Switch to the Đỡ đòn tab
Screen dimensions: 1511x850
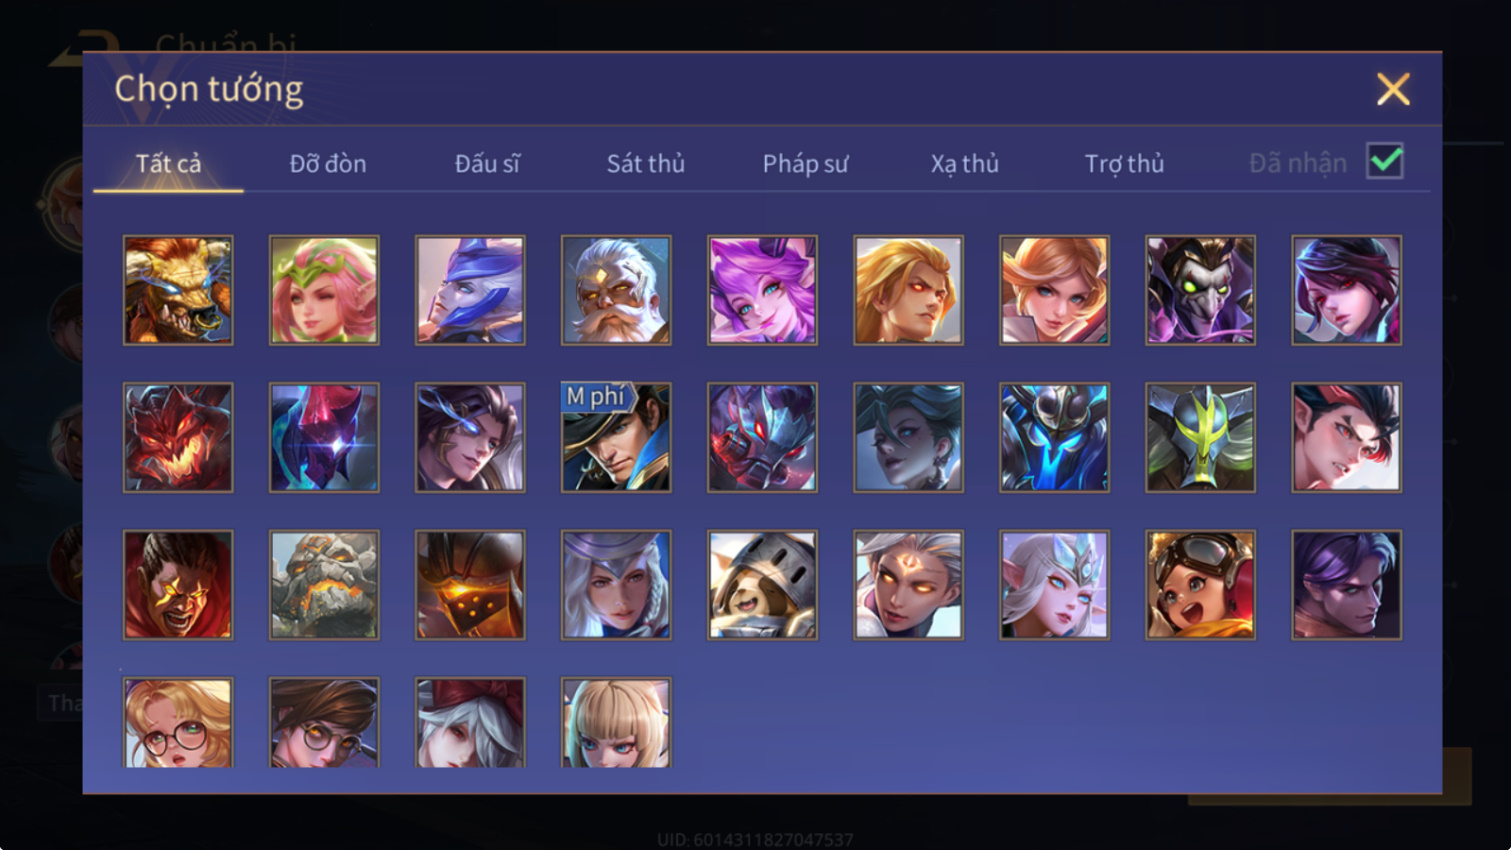click(x=328, y=163)
